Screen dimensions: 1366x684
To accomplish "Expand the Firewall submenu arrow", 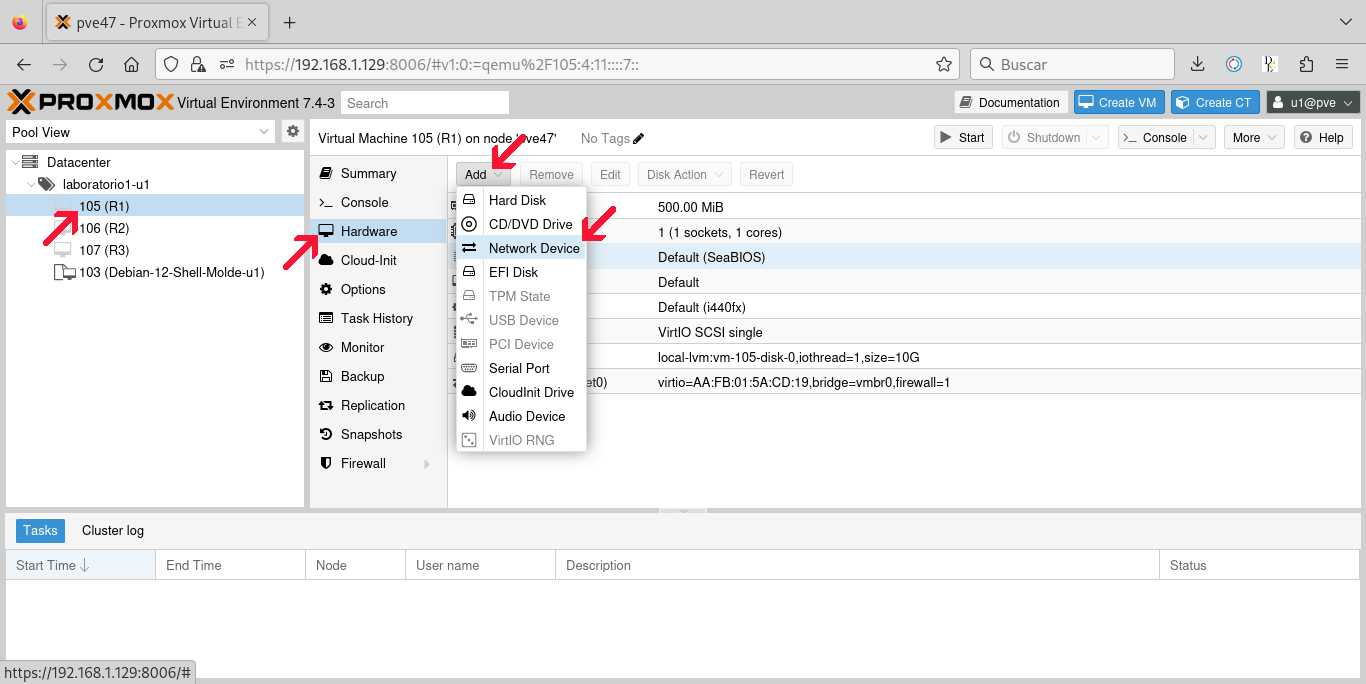I will [427, 464].
